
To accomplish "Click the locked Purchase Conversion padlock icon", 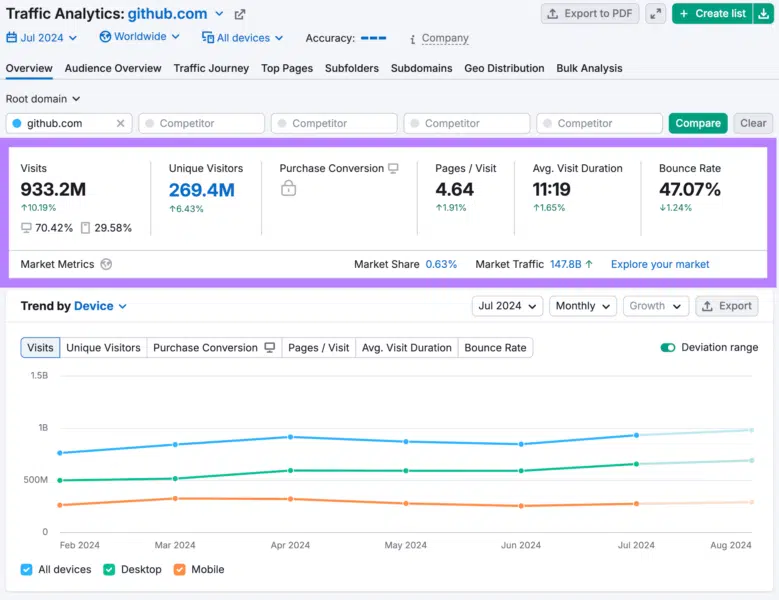I will pyautogui.click(x=289, y=188).
